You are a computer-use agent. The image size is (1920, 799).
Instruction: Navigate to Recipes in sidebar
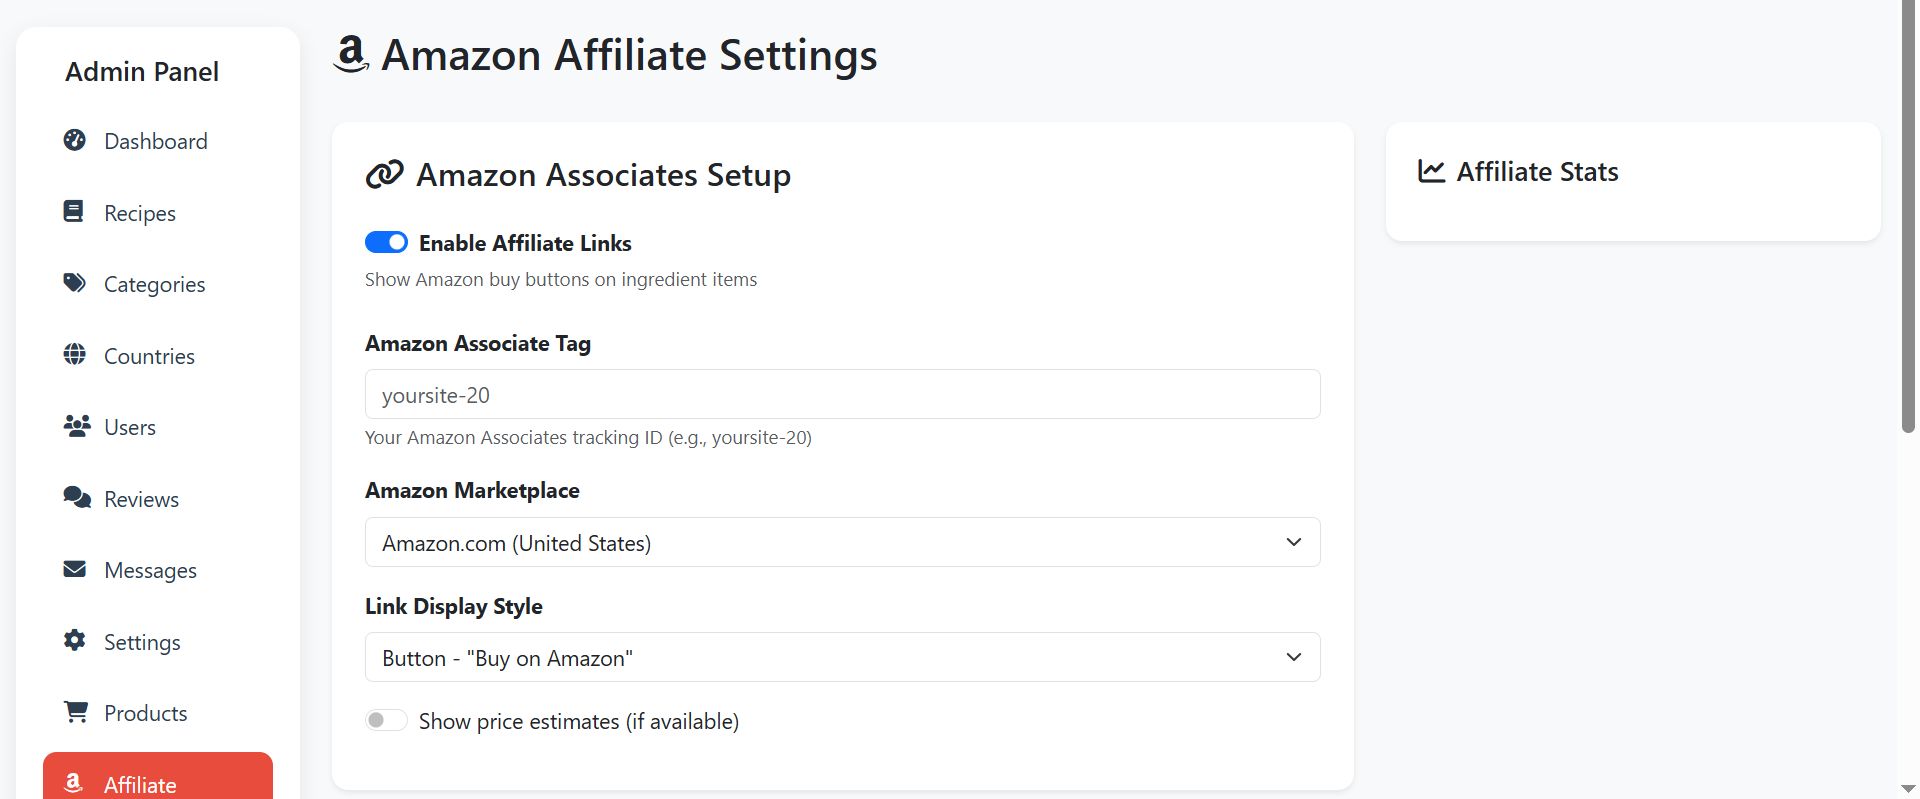(x=140, y=213)
